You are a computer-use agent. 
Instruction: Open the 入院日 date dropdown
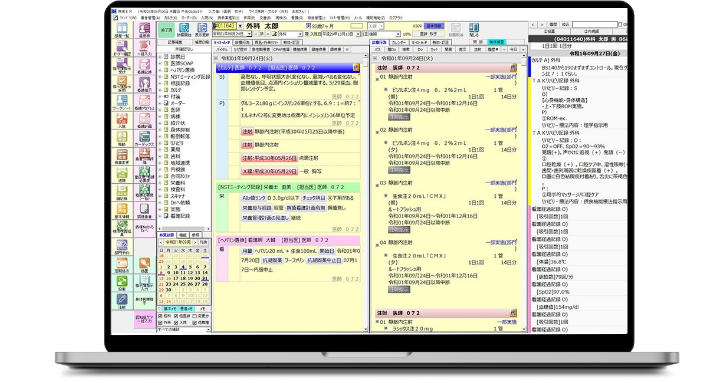[358, 34]
